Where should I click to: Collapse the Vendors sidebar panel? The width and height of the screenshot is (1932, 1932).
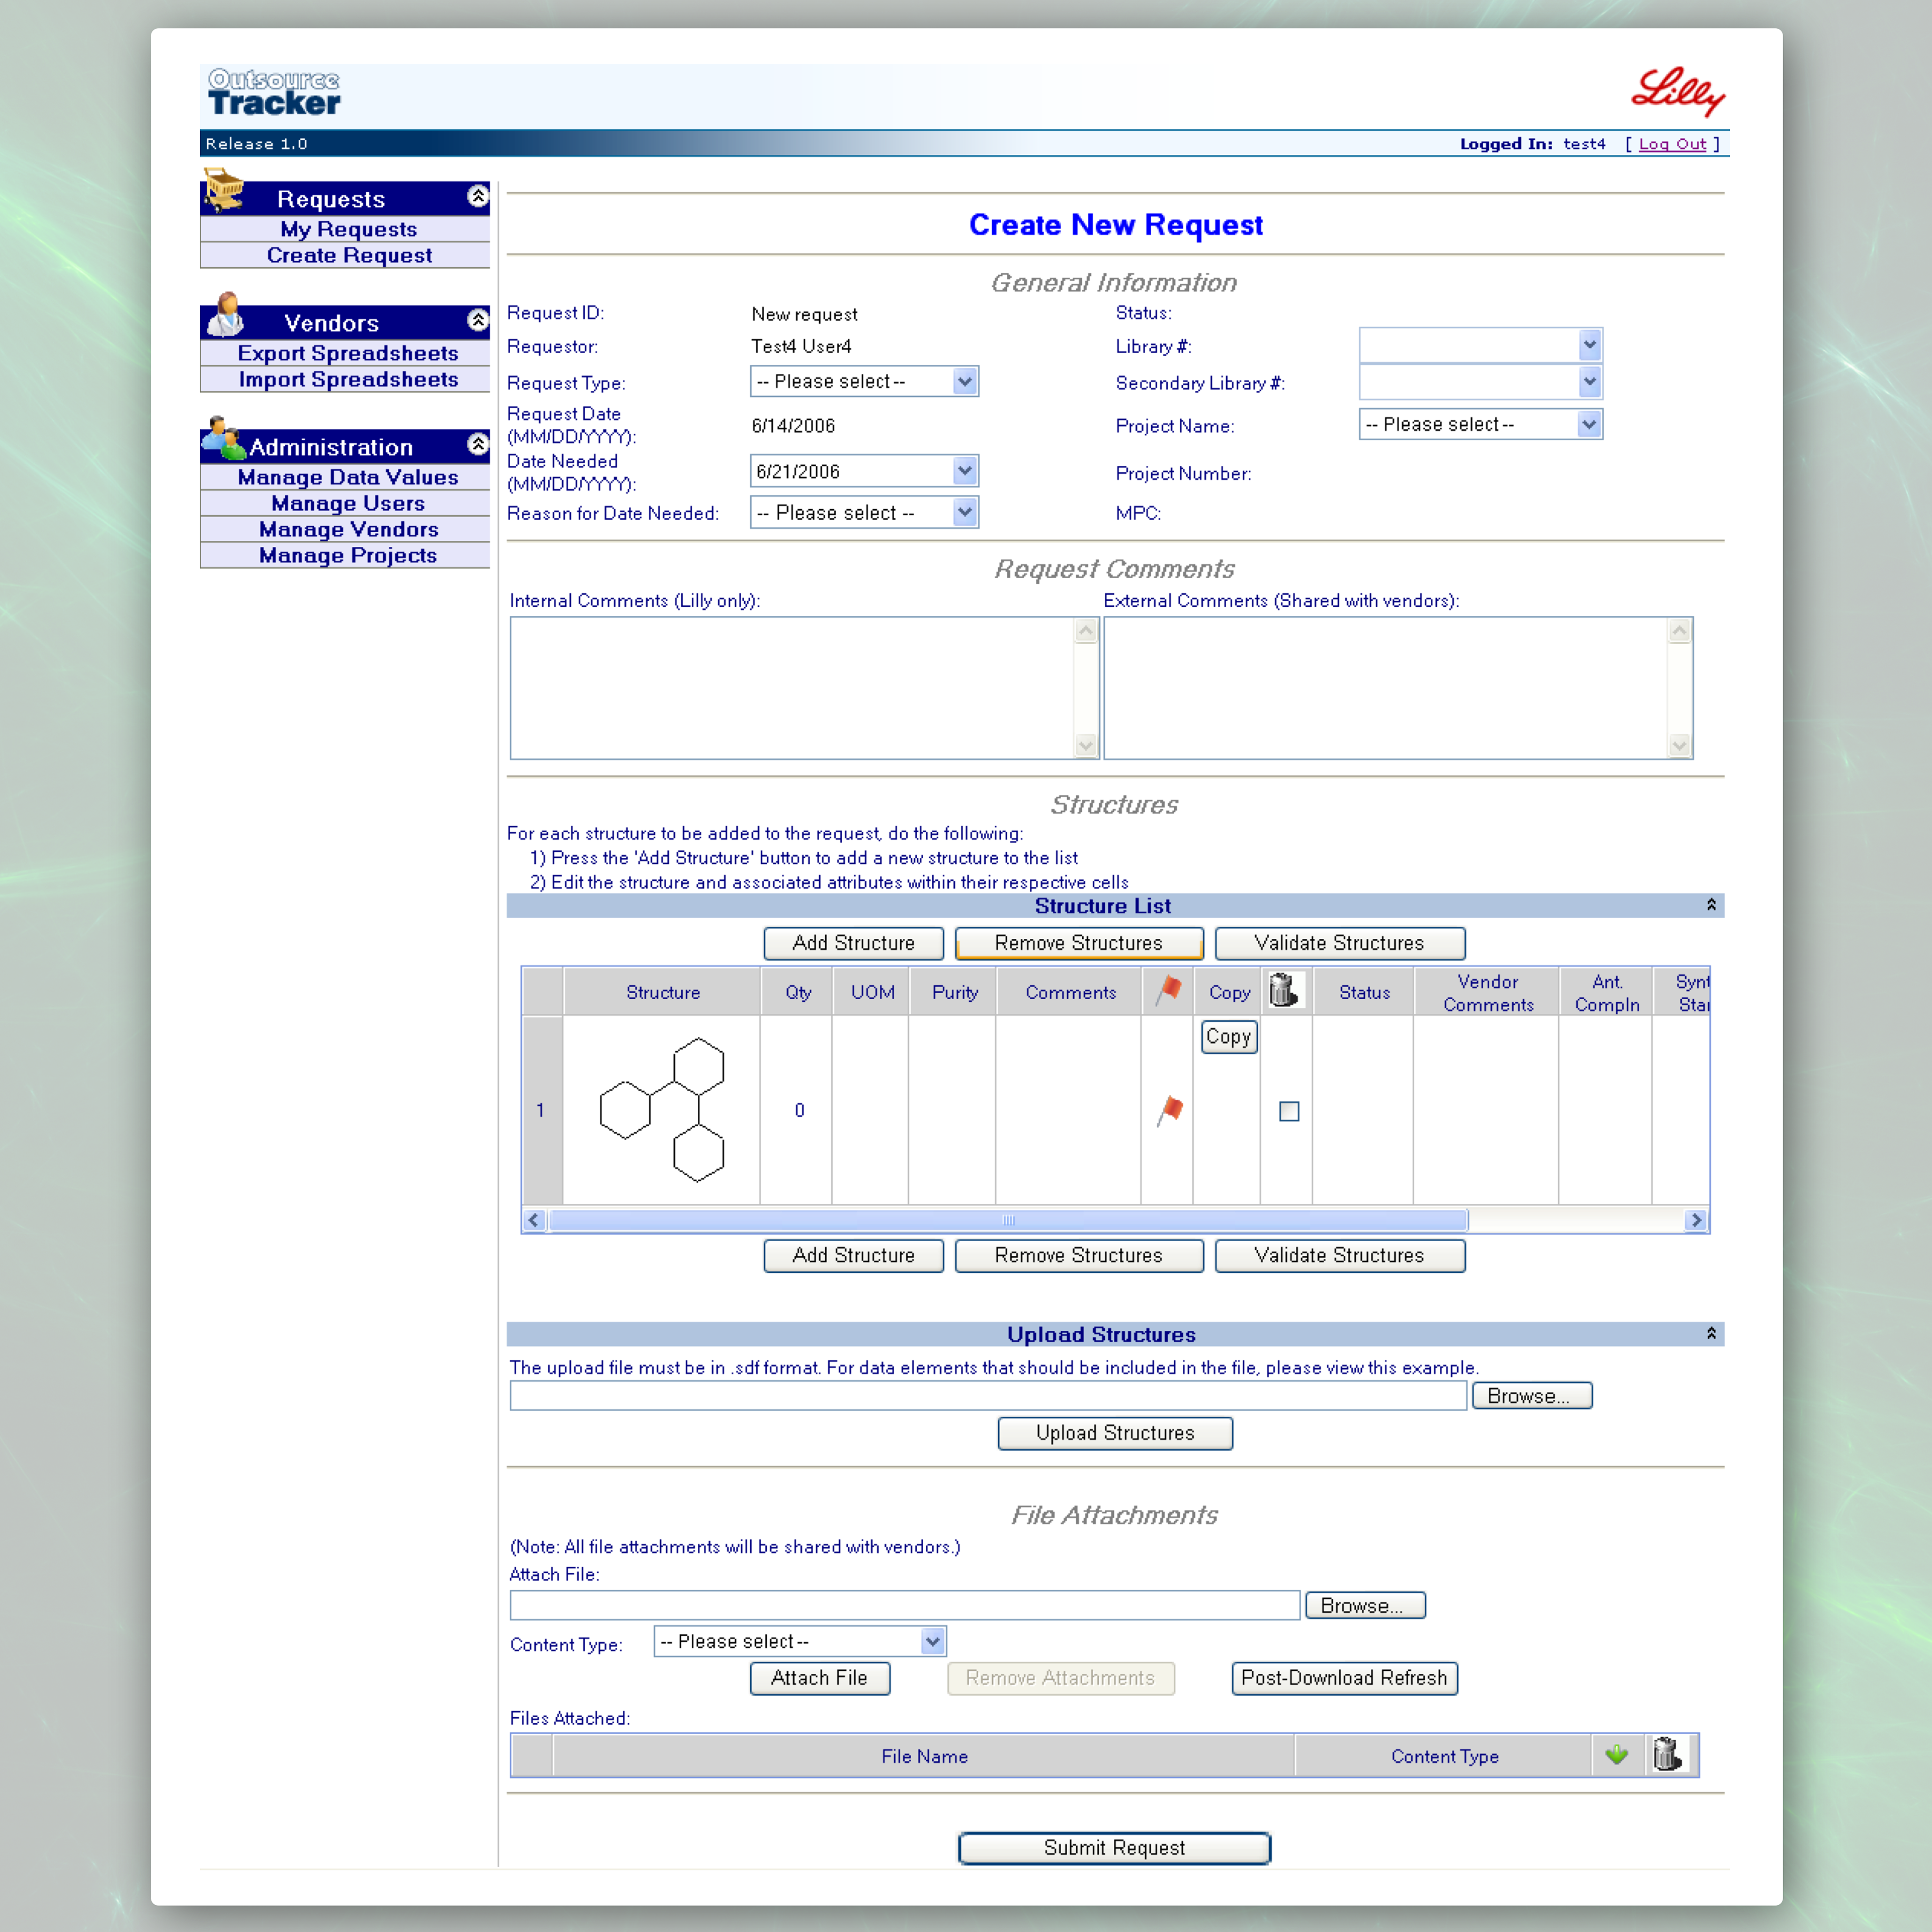click(x=478, y=321)
